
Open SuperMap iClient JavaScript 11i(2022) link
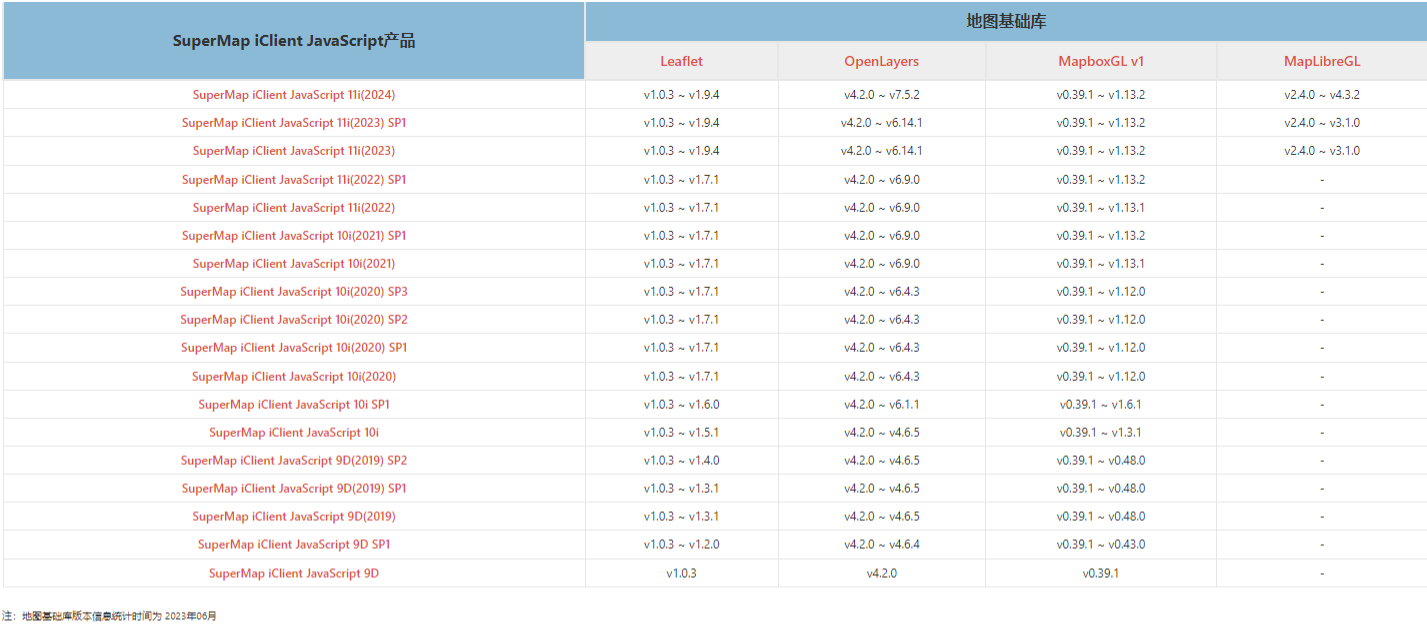pos(294,208)
